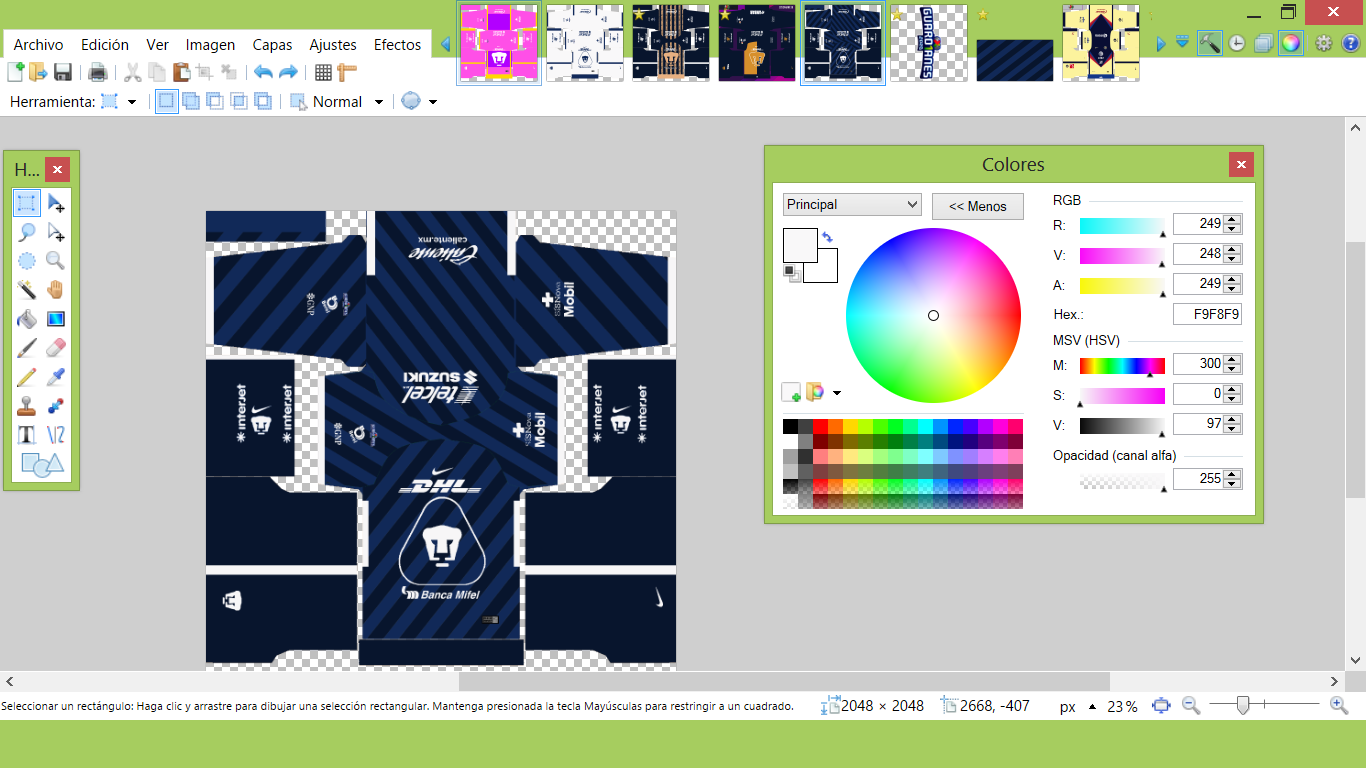
Task: Select the Lasso Select tool
Action: tap(27, 232)
